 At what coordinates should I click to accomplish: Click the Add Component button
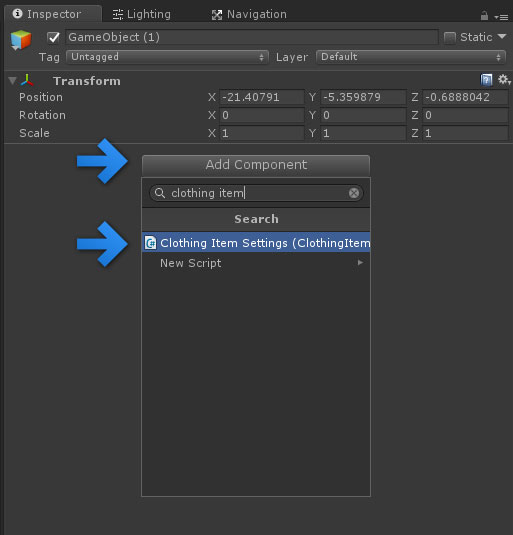click(x=256, y=165)
